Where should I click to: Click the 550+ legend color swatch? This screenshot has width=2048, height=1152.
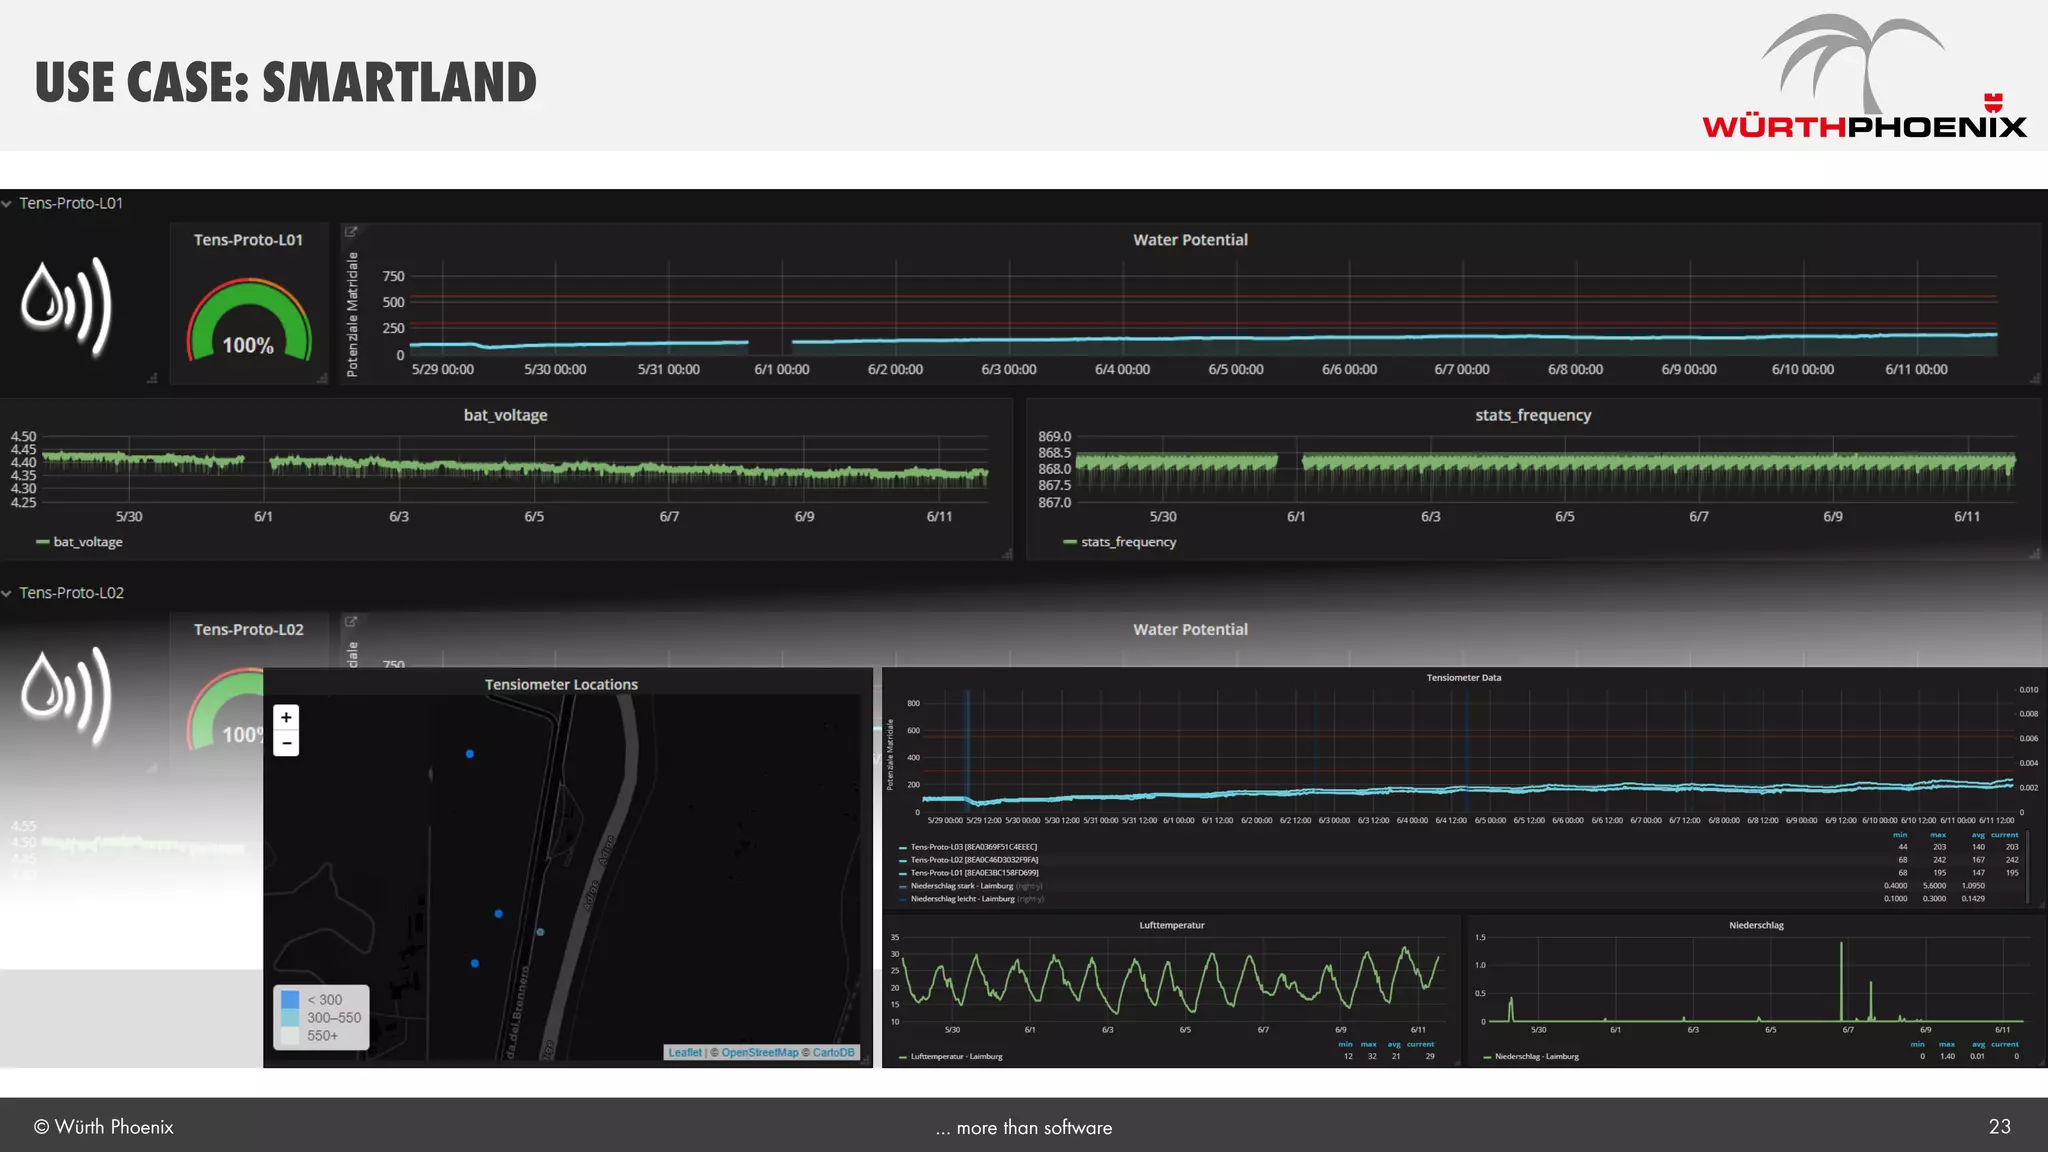click(x=290, y=1036)
